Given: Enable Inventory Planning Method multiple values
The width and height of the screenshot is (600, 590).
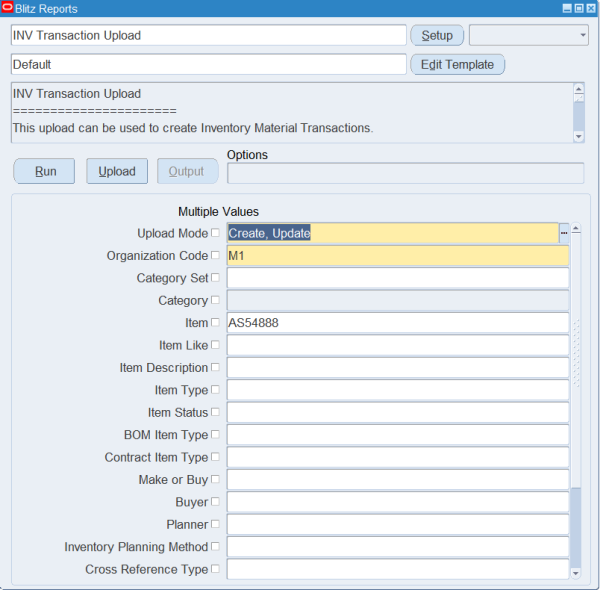Looking at the screenshot, I should point(215,546).
